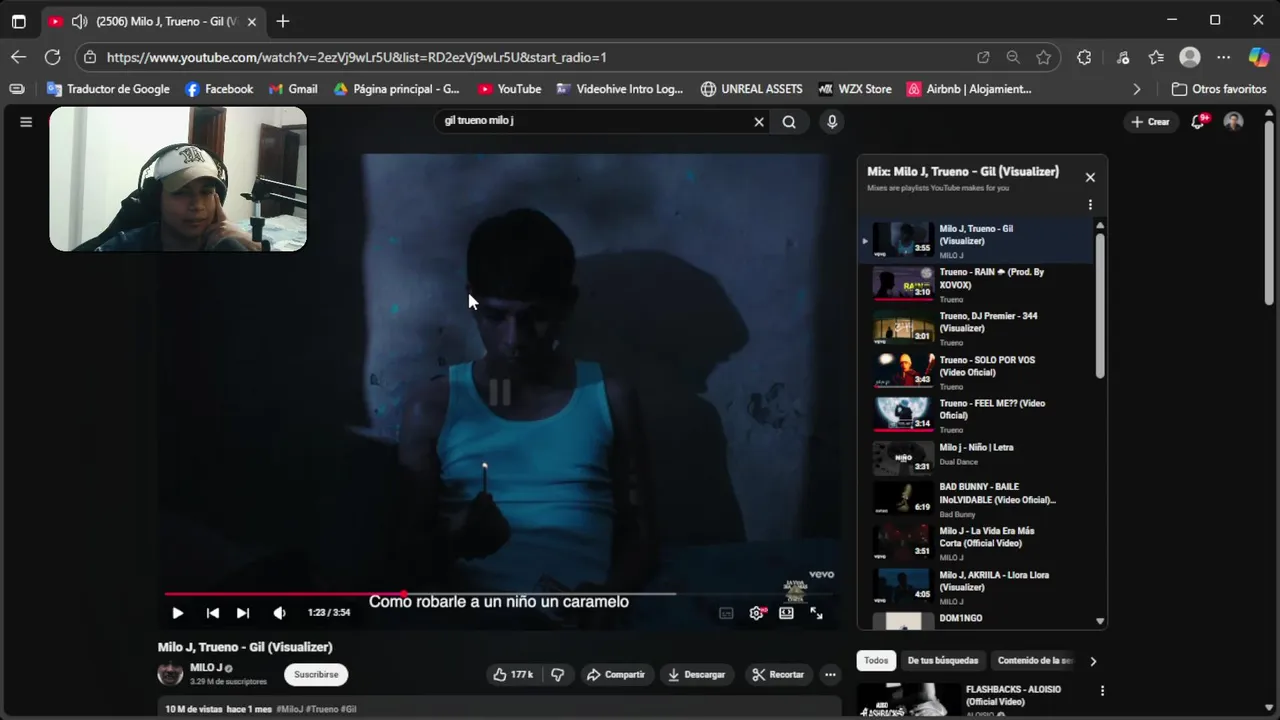Open more actions ellipsis beside Recortar
This screenshot has height=720, width=1280.
click(830, 675)
